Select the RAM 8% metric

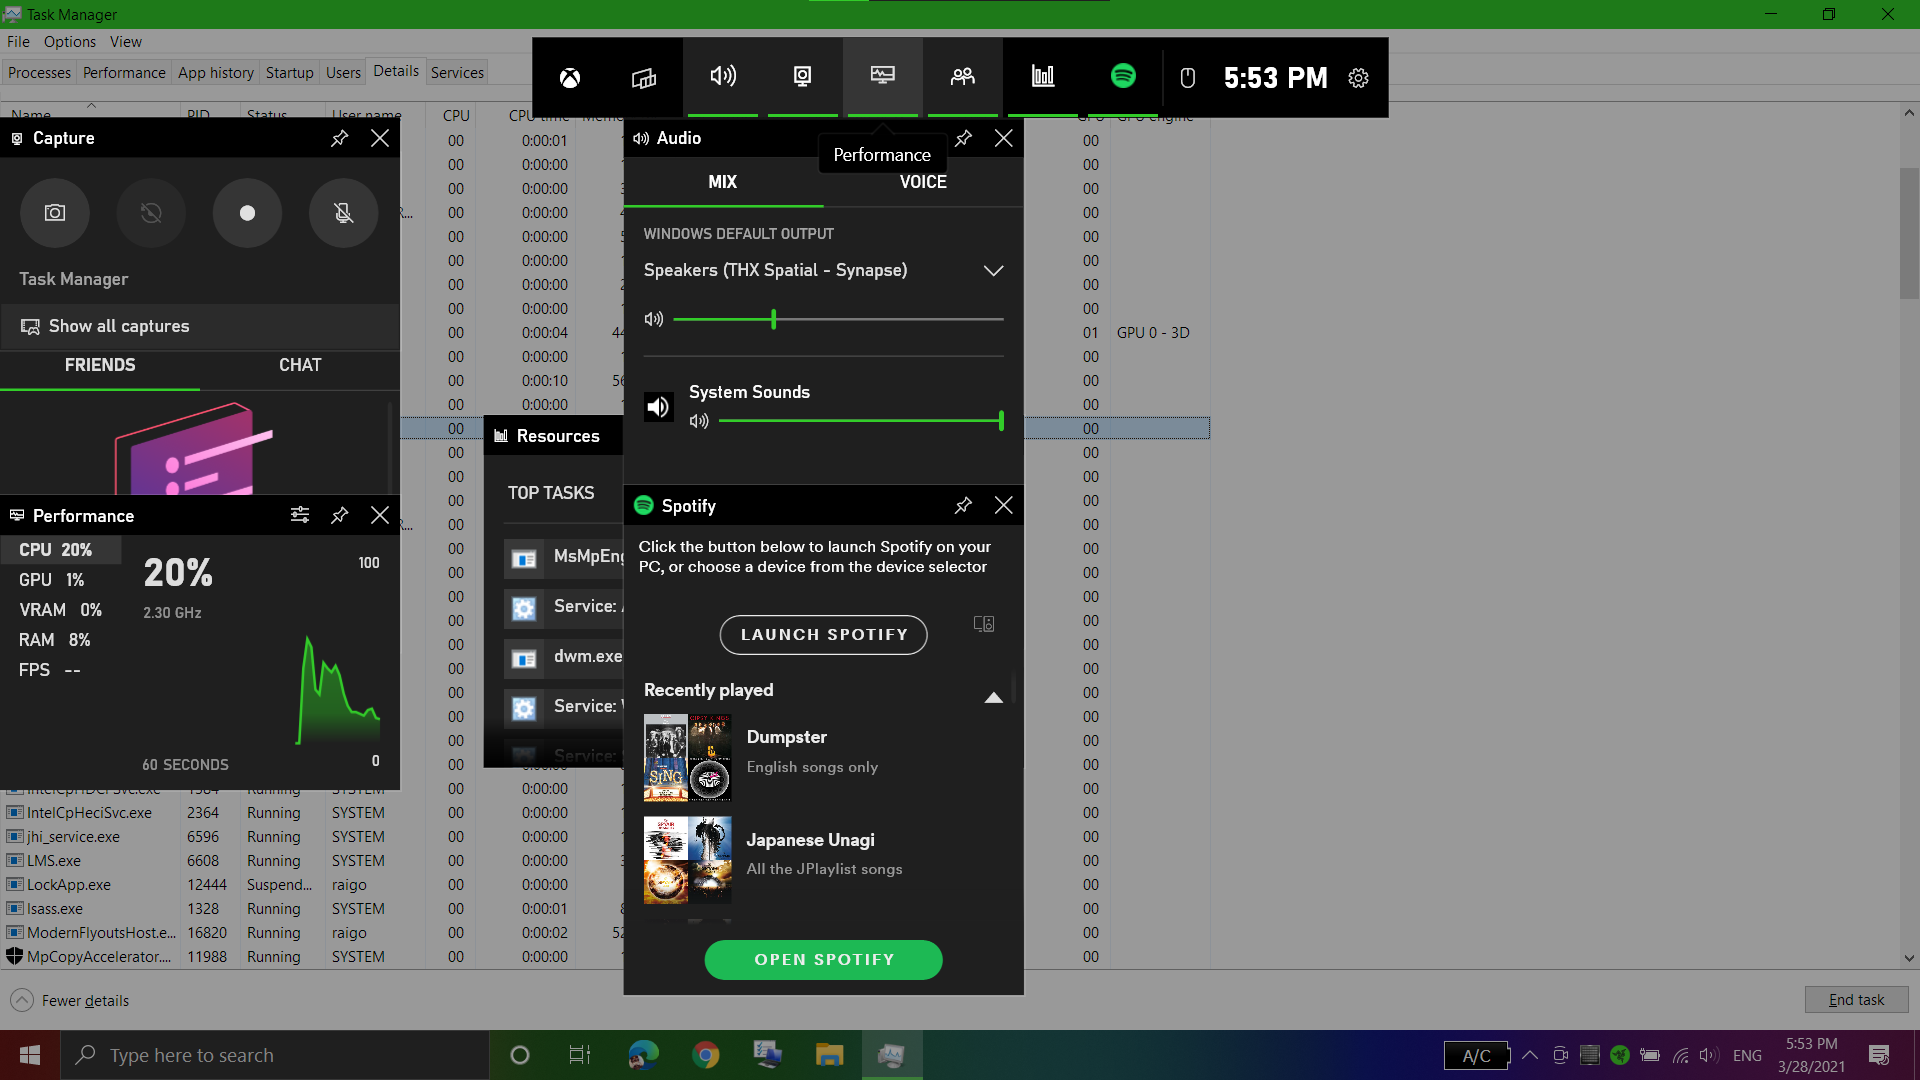[x=61, y=640]
